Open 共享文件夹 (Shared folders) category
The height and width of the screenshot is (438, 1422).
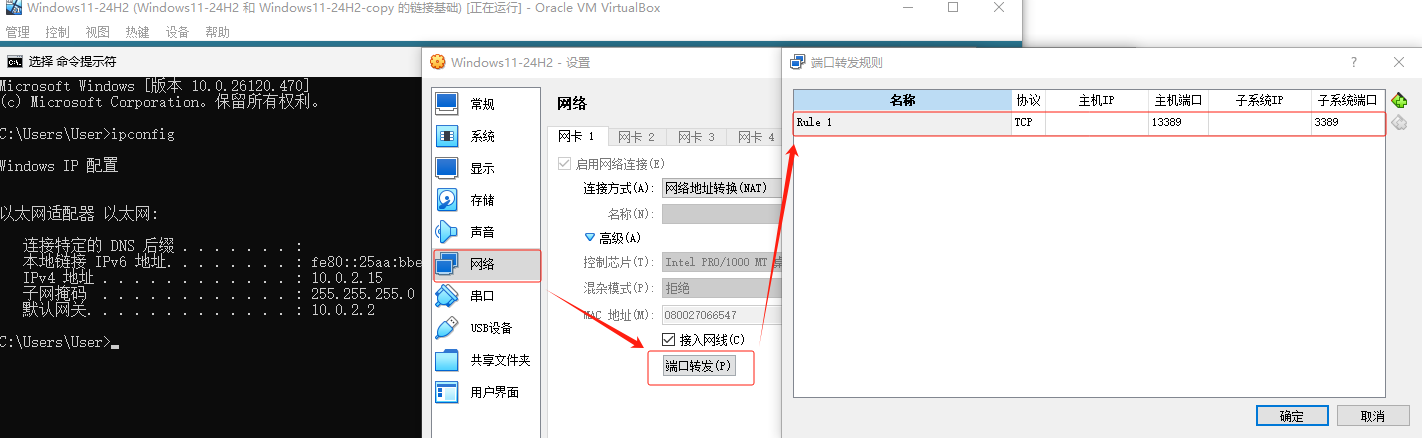[x=486, y=360]
